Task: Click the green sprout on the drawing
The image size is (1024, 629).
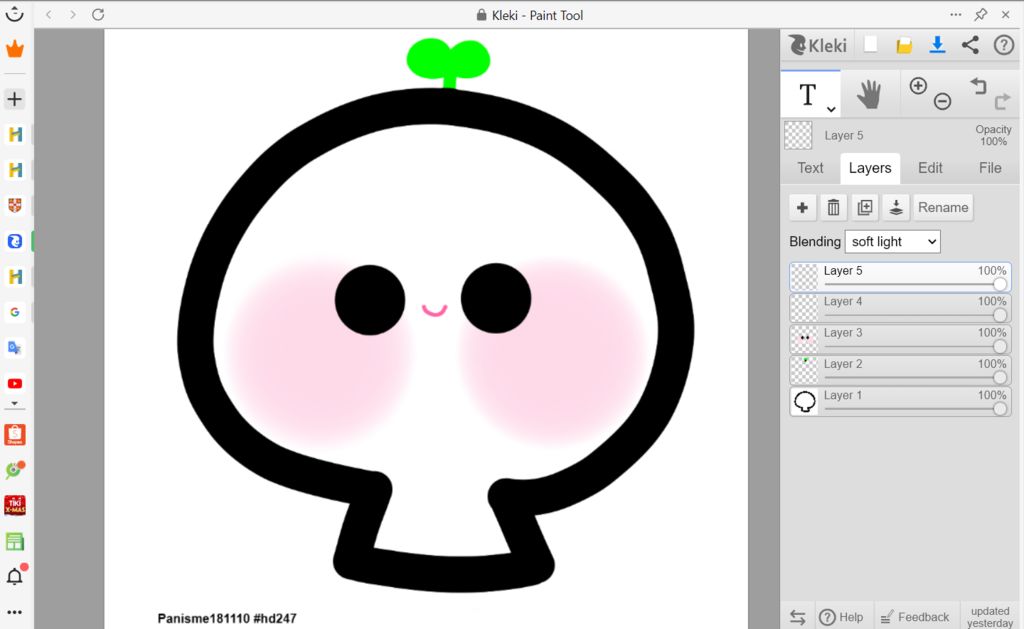Action: click(448, 62)
